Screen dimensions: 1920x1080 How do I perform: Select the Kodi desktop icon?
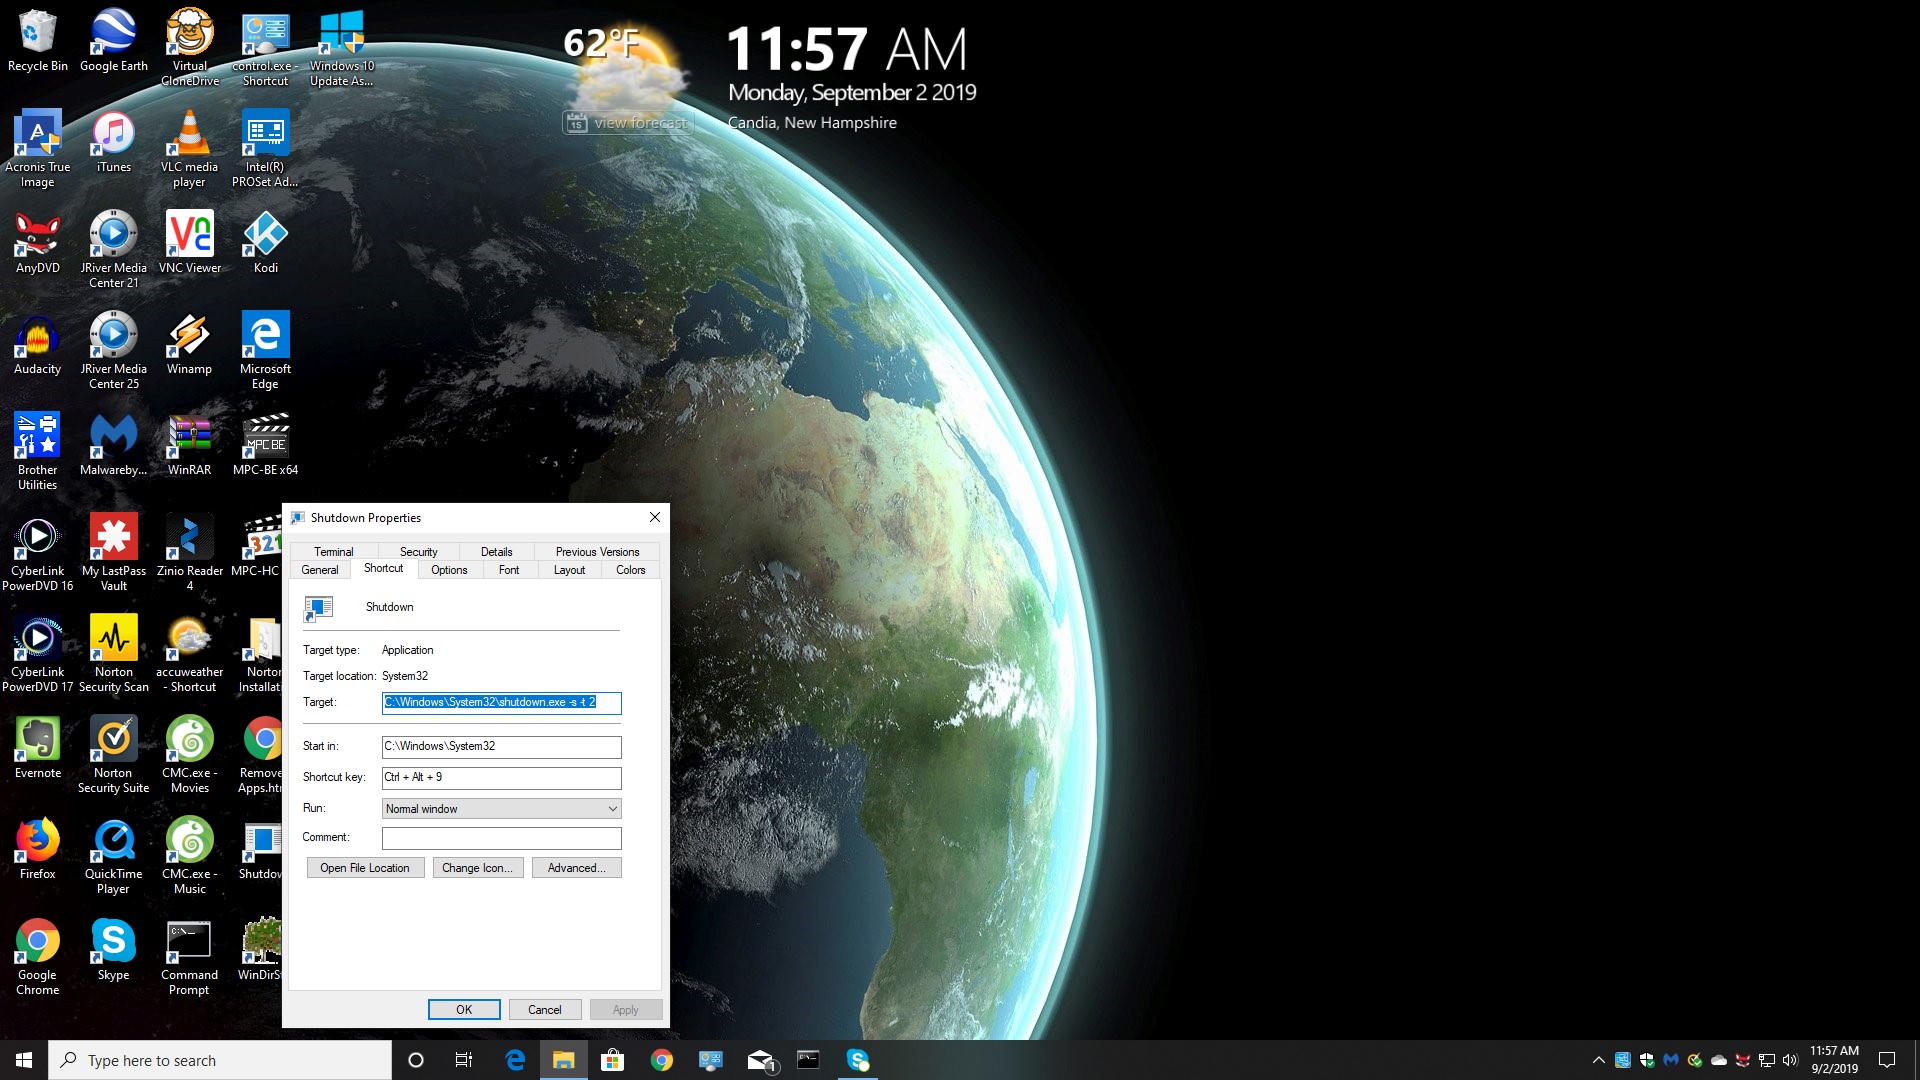point(265,243)
